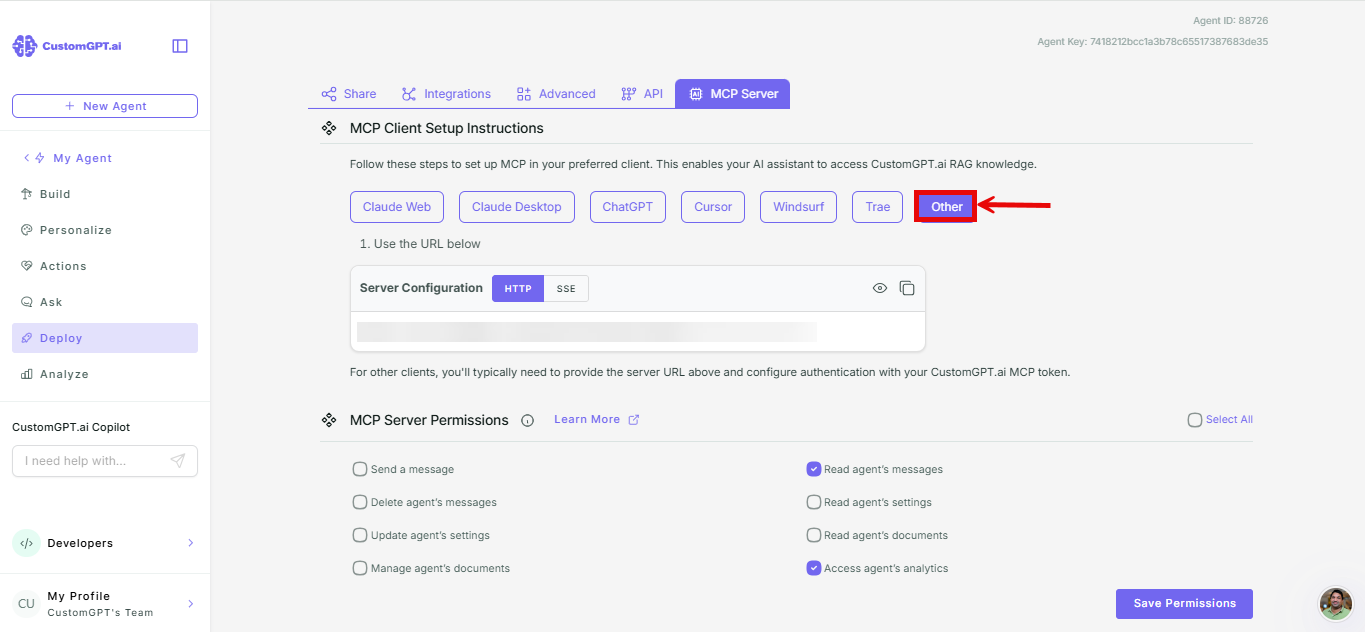Viewport: 1365px width, 632px height.
Task: Create a New Agent
Action: point(105,106)
